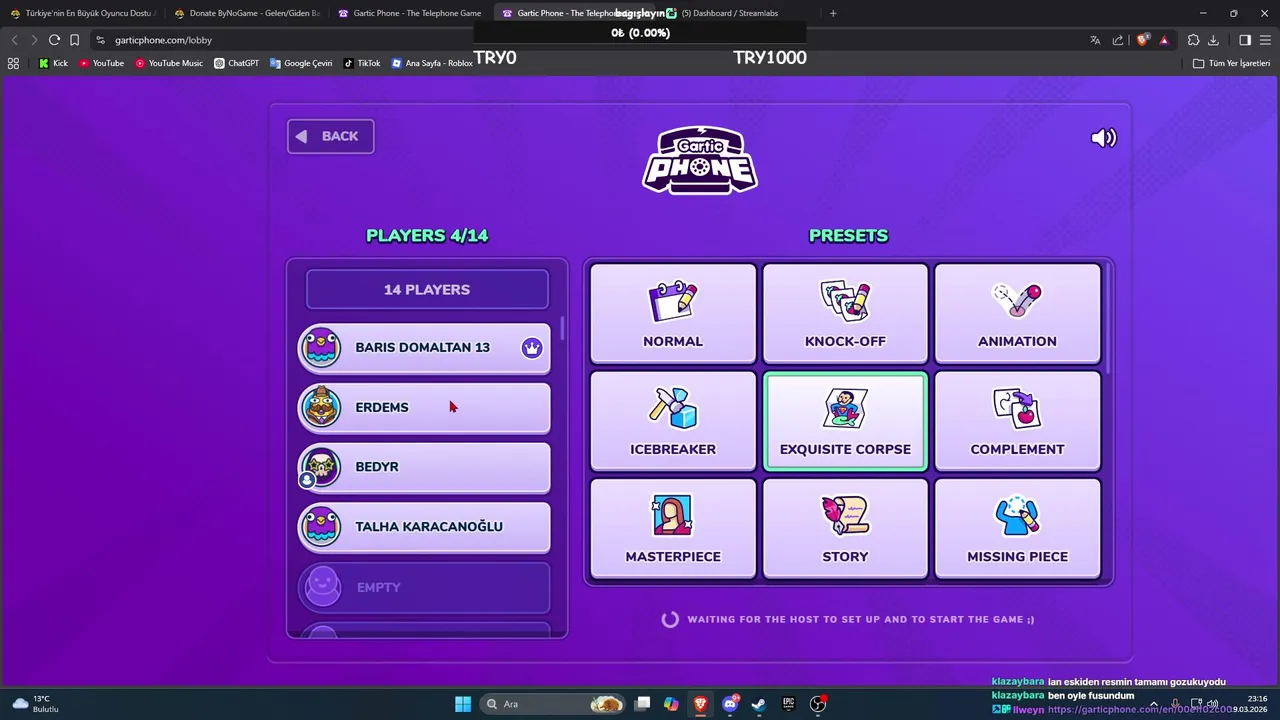Open OBS Studio from taskbar
The width and height of the screenshot is (1280, 720).
pos(818,704)
